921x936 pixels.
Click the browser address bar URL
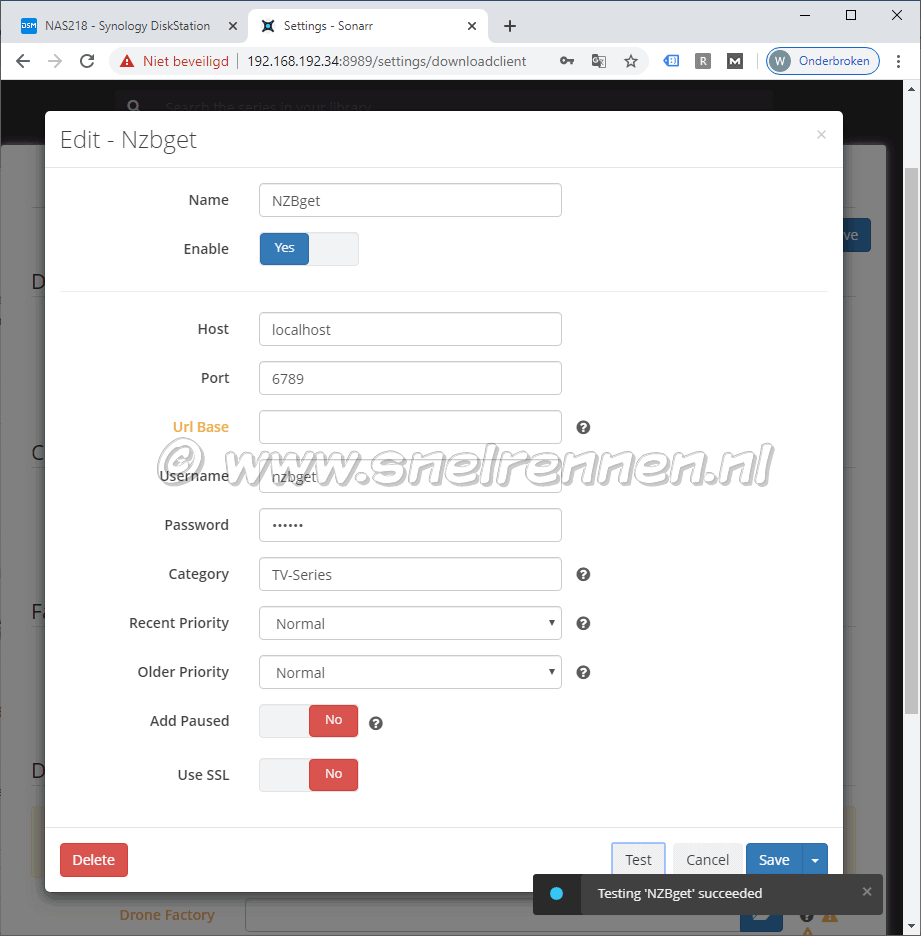tap(386, 61)
